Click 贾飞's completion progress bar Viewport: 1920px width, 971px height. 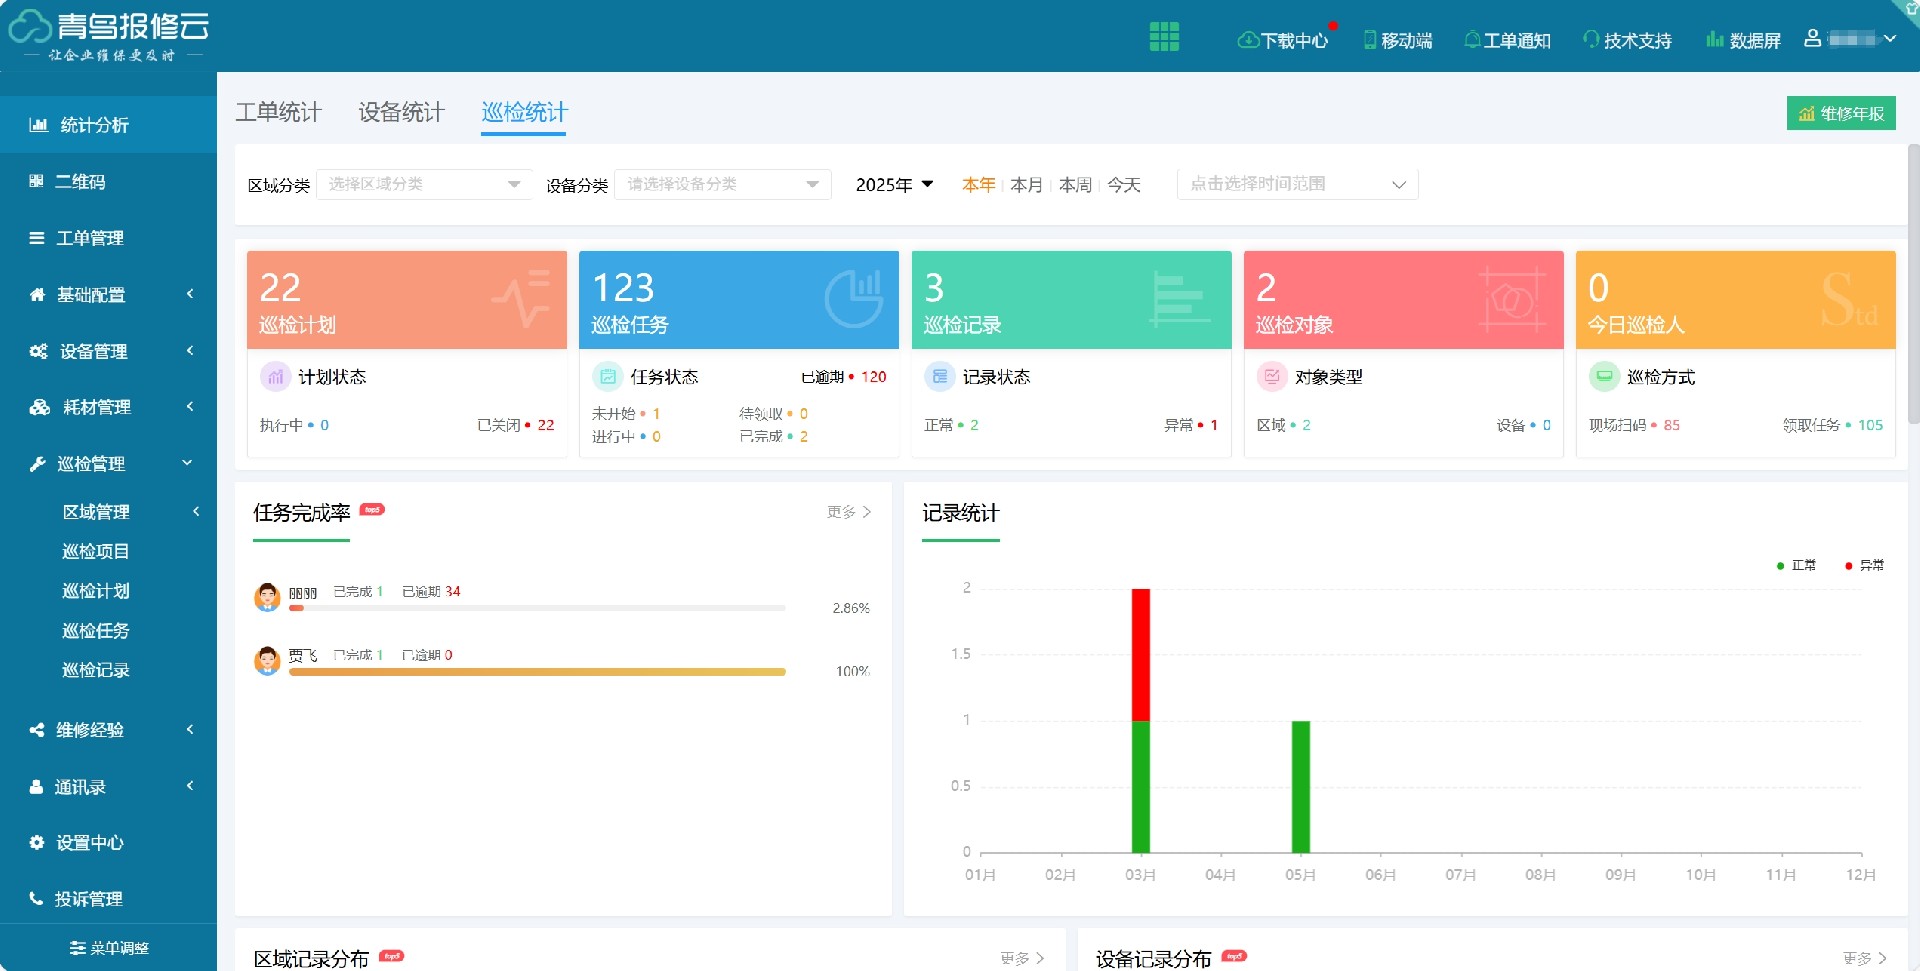(537, 671)
